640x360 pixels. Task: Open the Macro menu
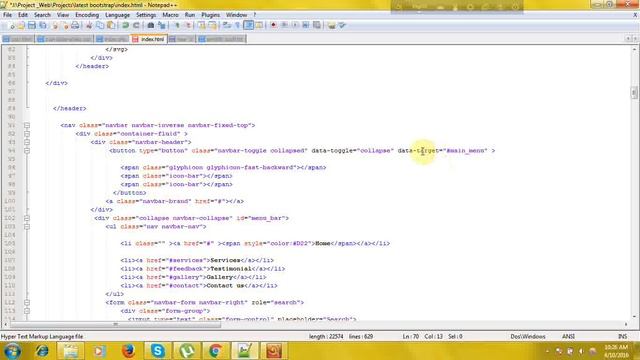pos(170,15)
